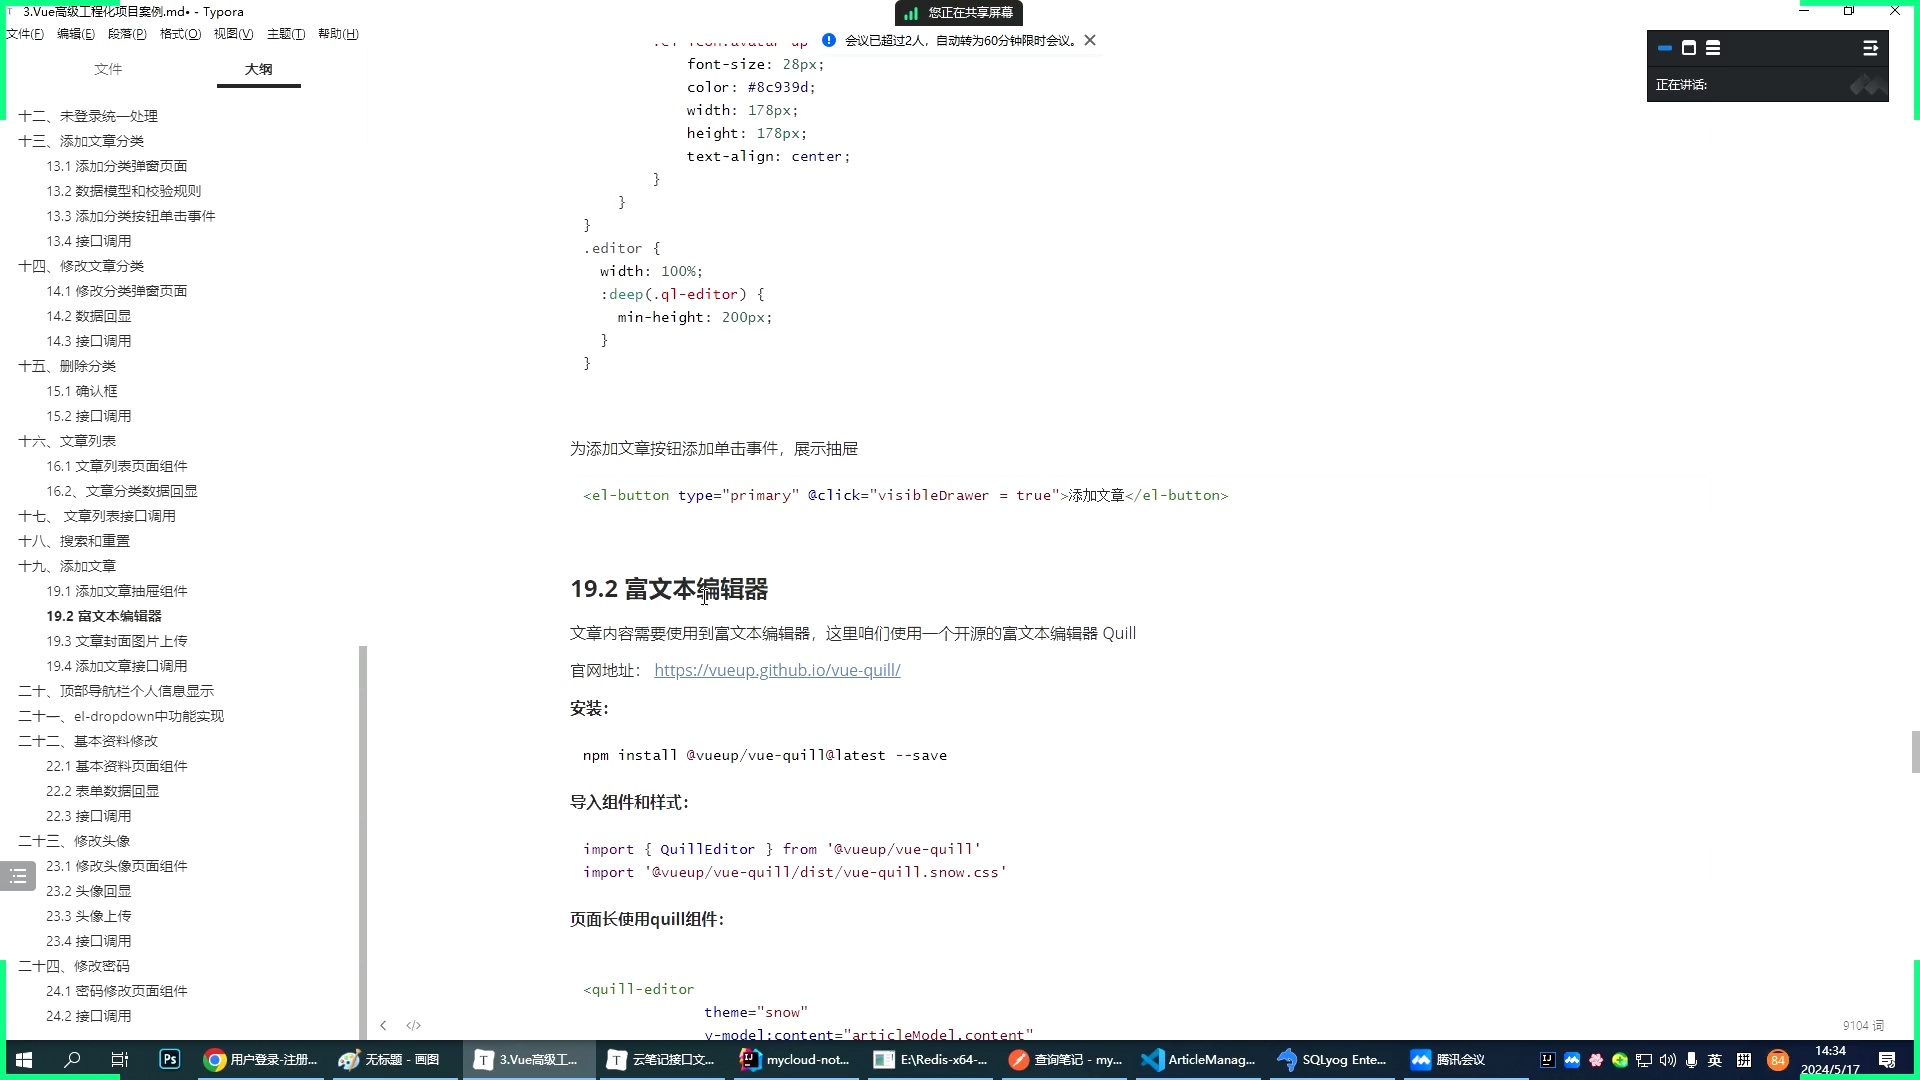
Task: Toggle source code mode in Typora
Action: (x=413, y=1025)
